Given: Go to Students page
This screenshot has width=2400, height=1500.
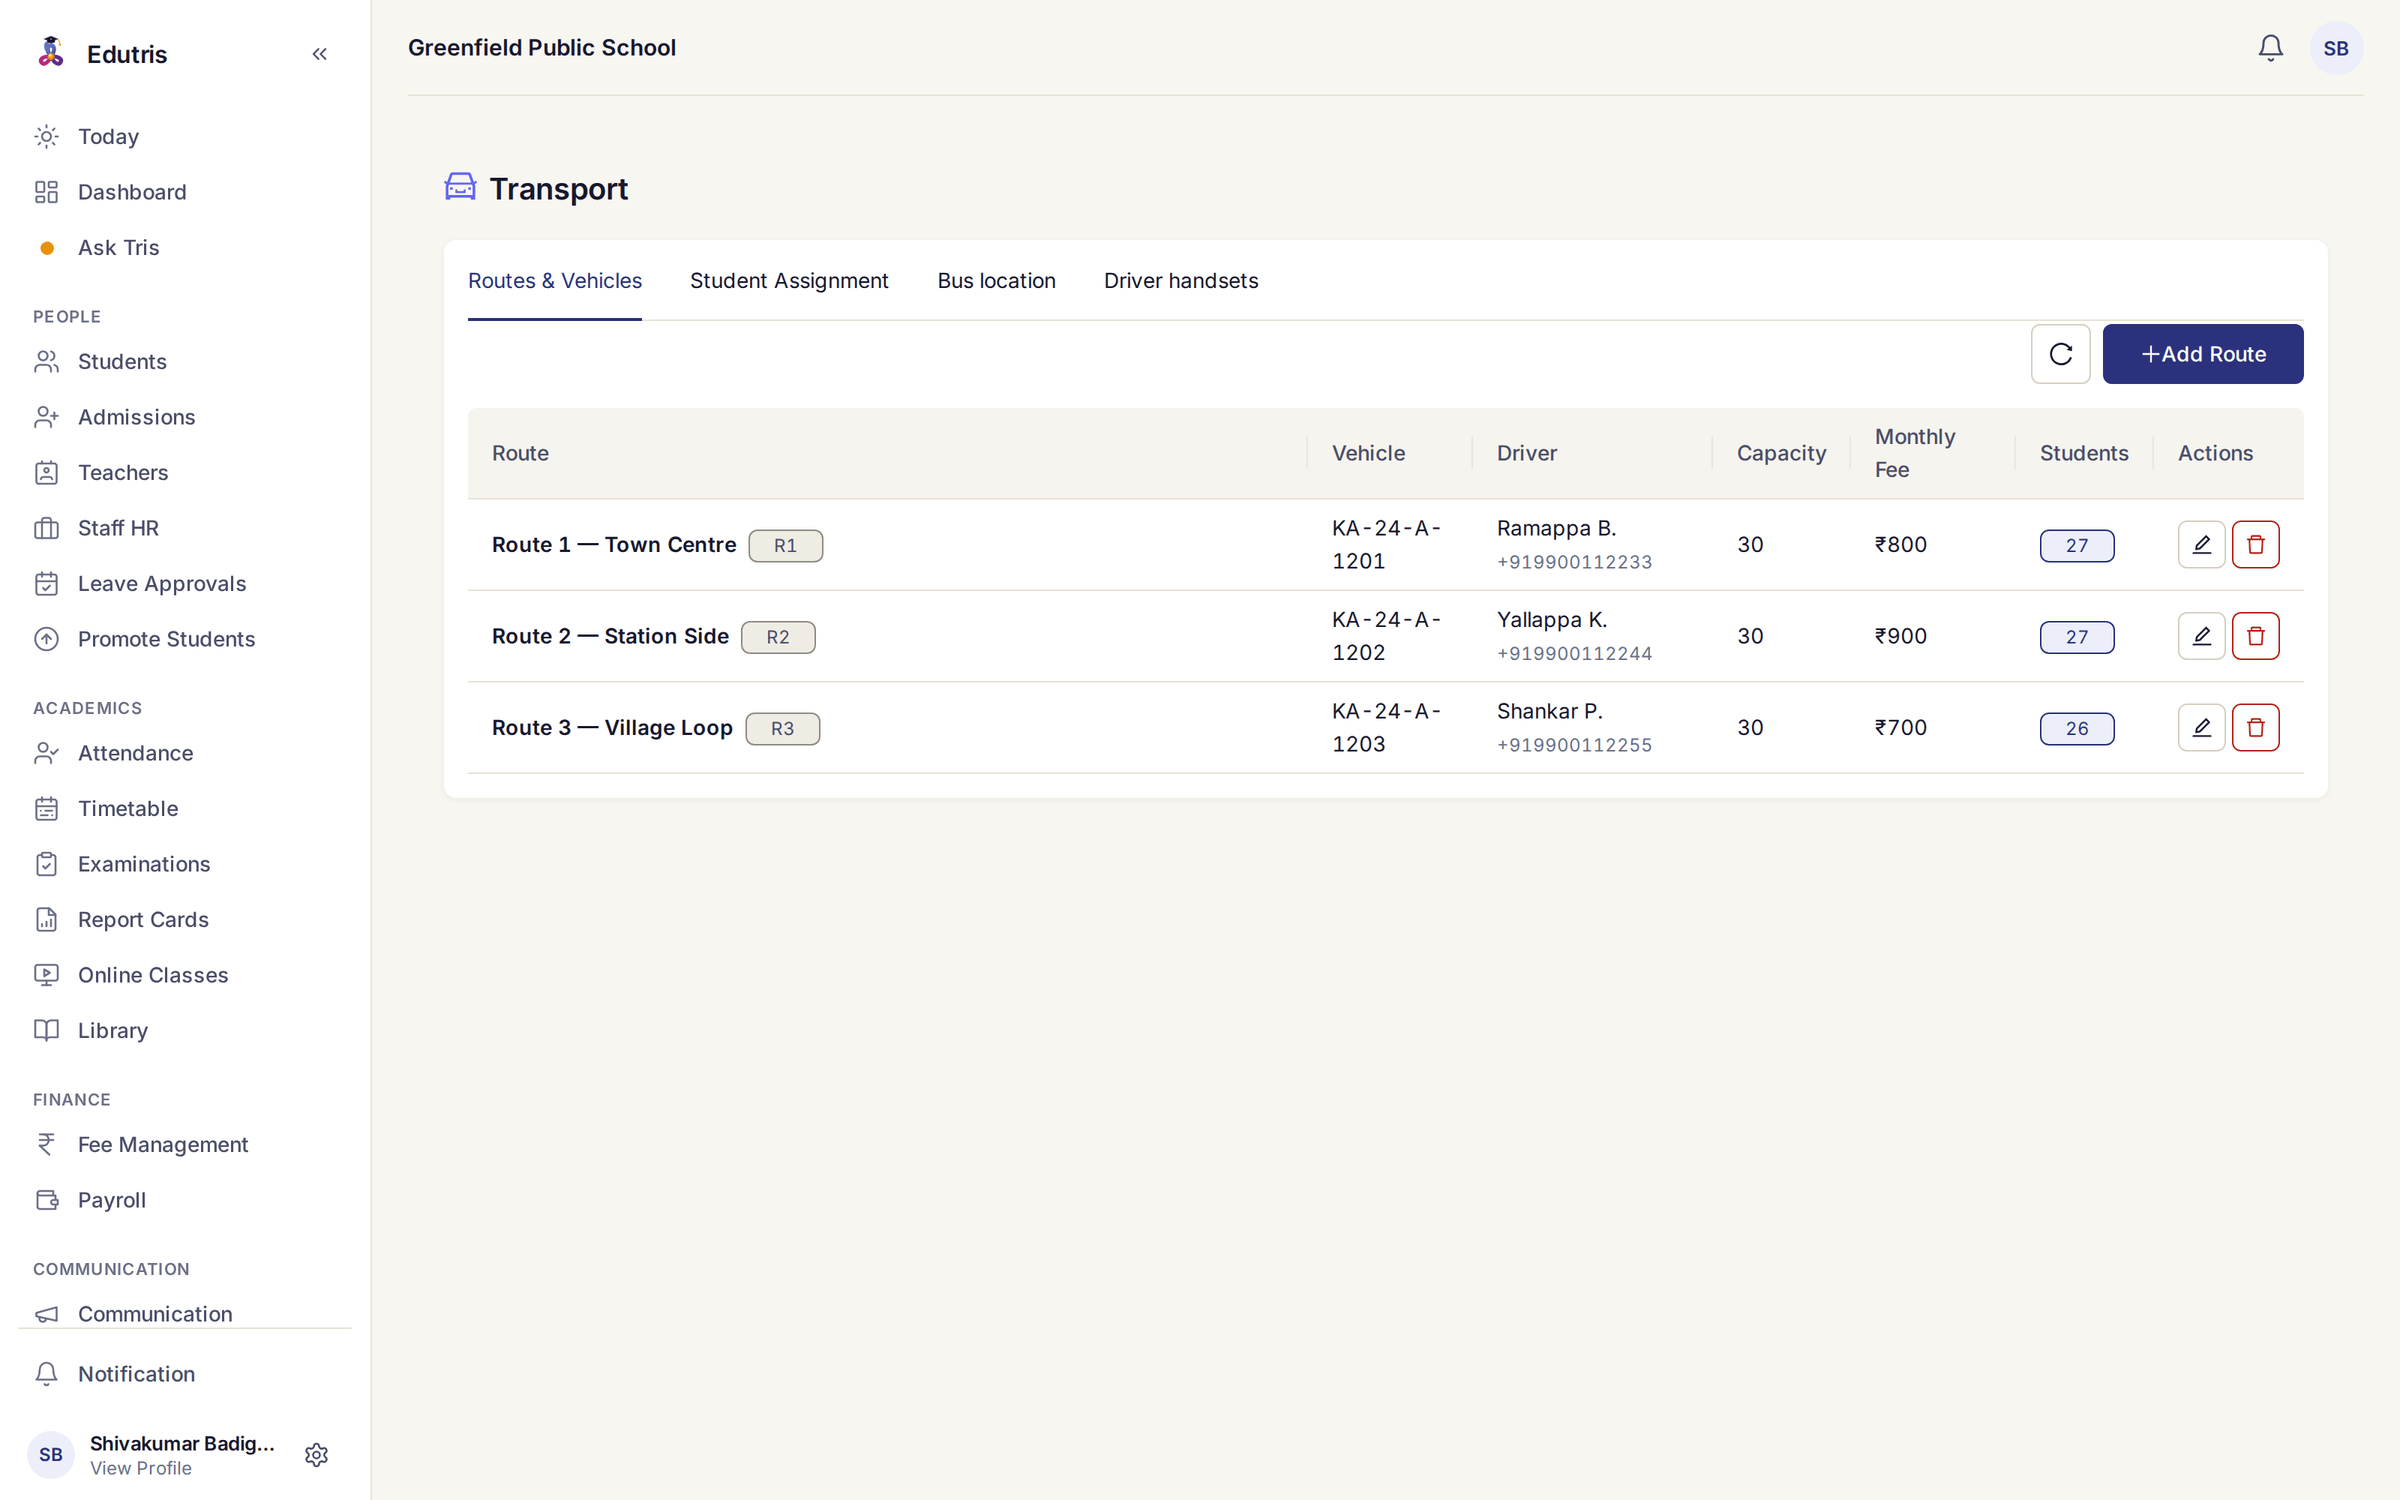Looking at the screenshot, I should [x=185, y=361].
